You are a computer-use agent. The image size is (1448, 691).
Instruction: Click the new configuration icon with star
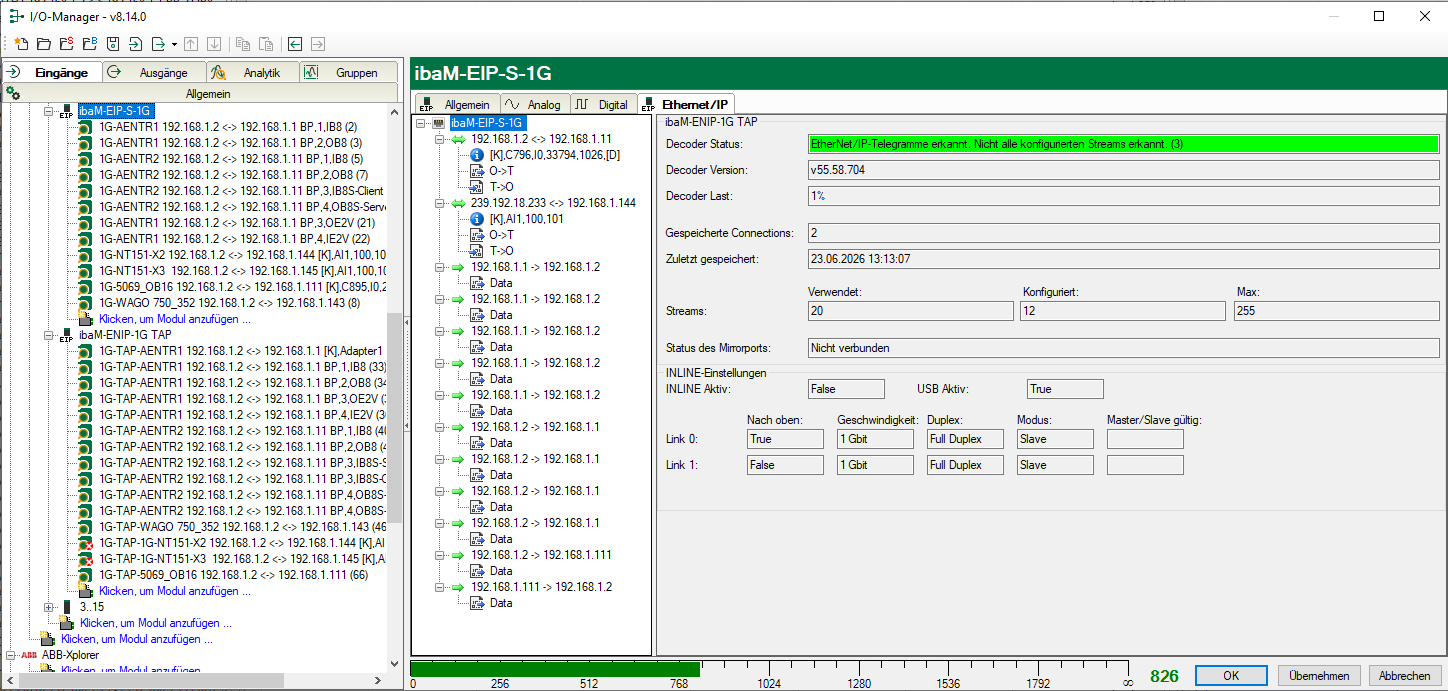point(21,44)
